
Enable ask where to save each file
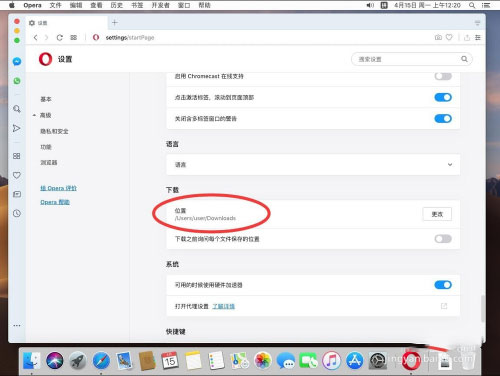point(443,239)
